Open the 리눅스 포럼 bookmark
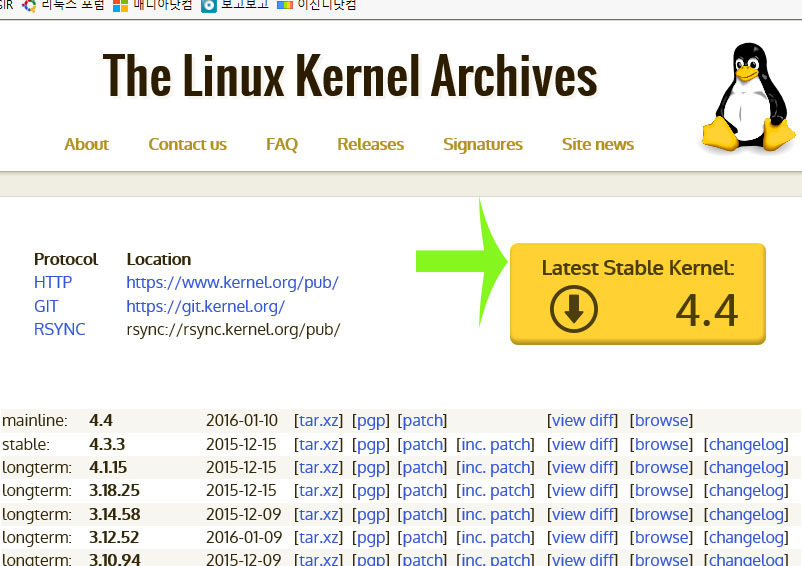Image resolution: width=802 pixels, height=566 pixels. [x=63, y=6]
